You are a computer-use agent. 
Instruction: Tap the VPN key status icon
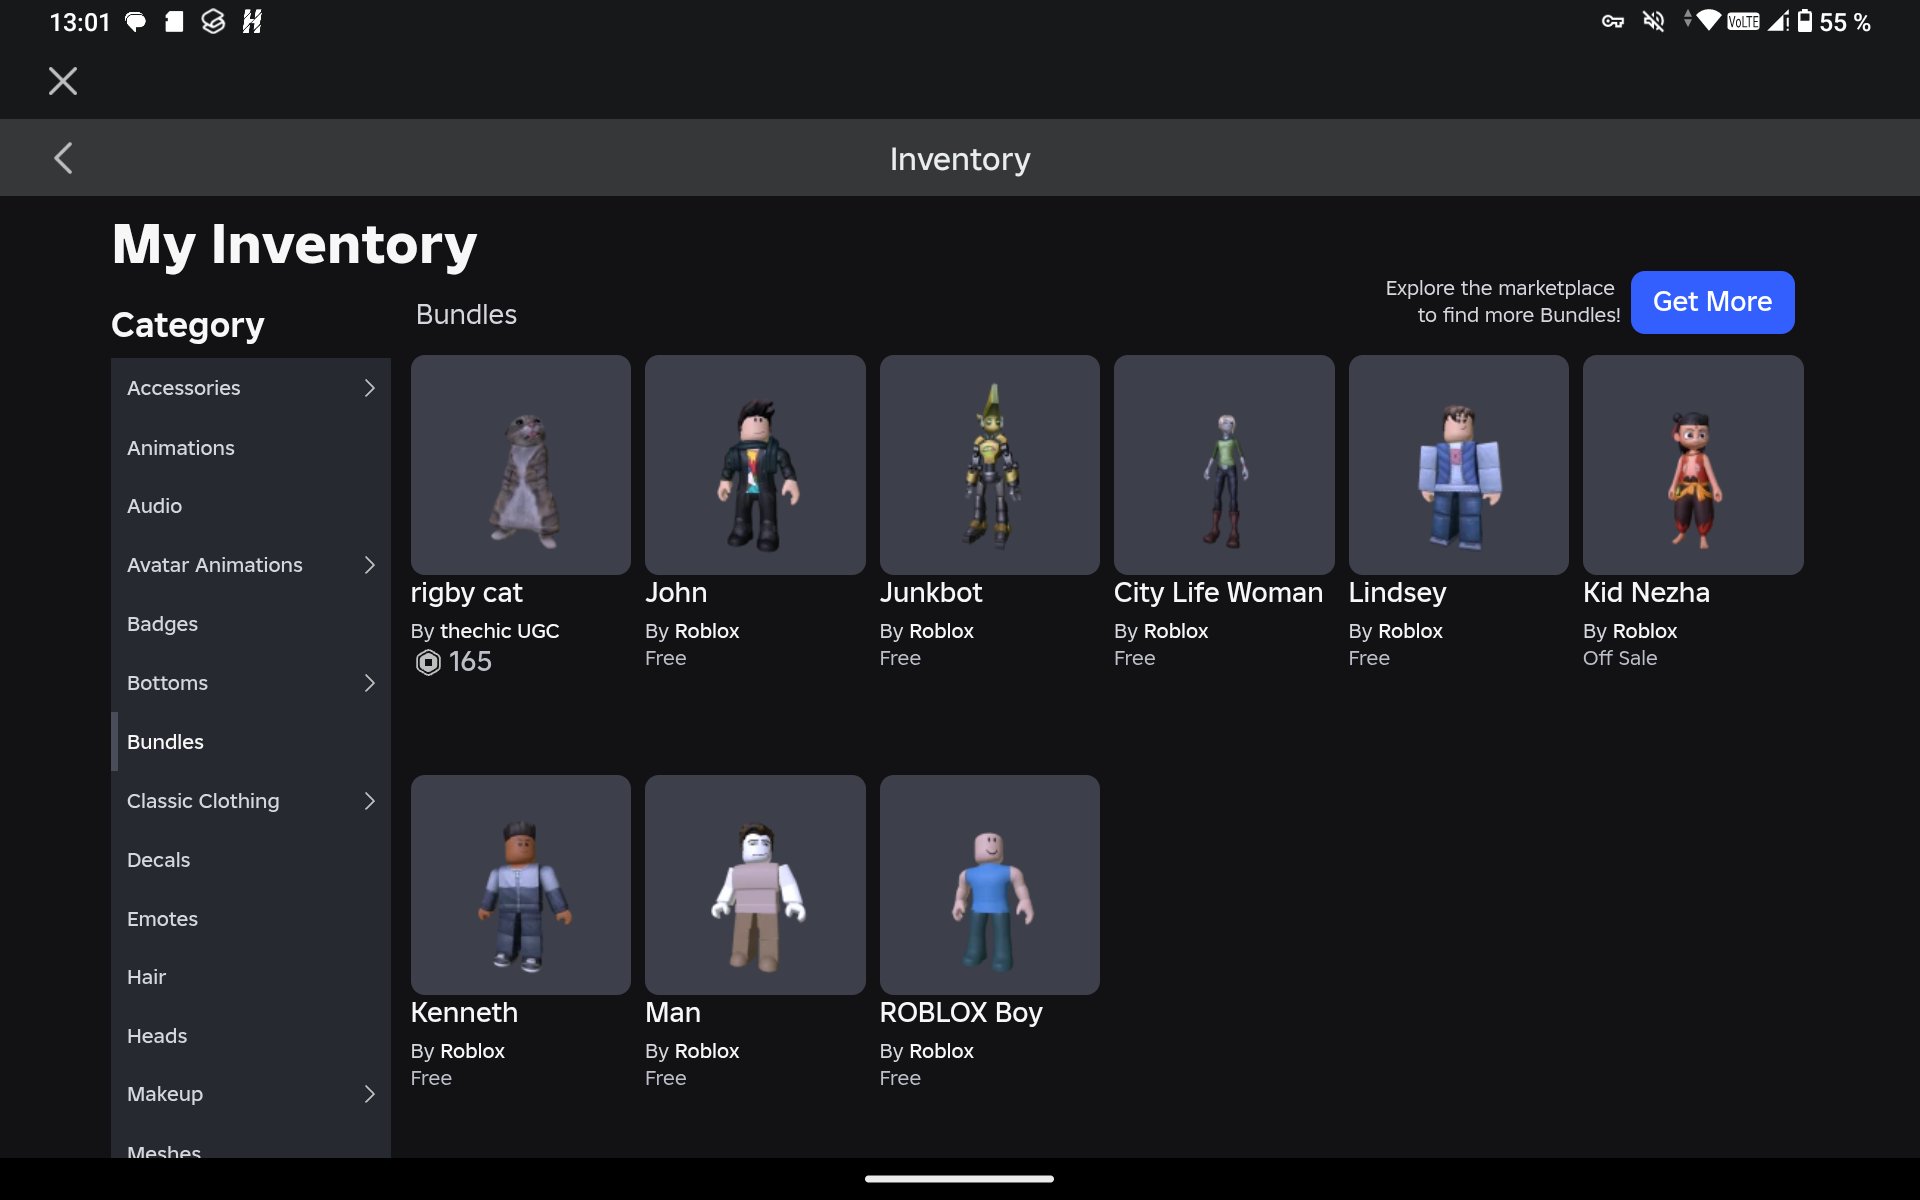coord(1612,21)
